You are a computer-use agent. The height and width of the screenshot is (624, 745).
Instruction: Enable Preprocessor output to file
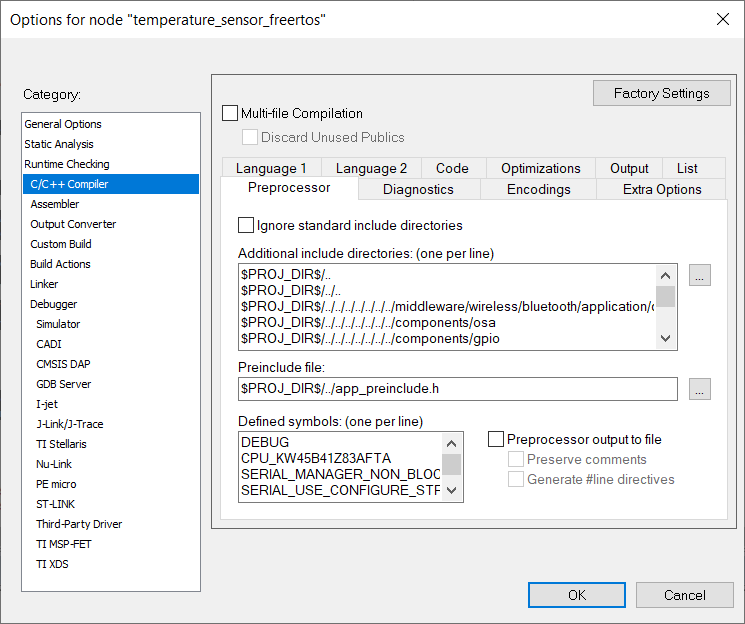point(496,439)
